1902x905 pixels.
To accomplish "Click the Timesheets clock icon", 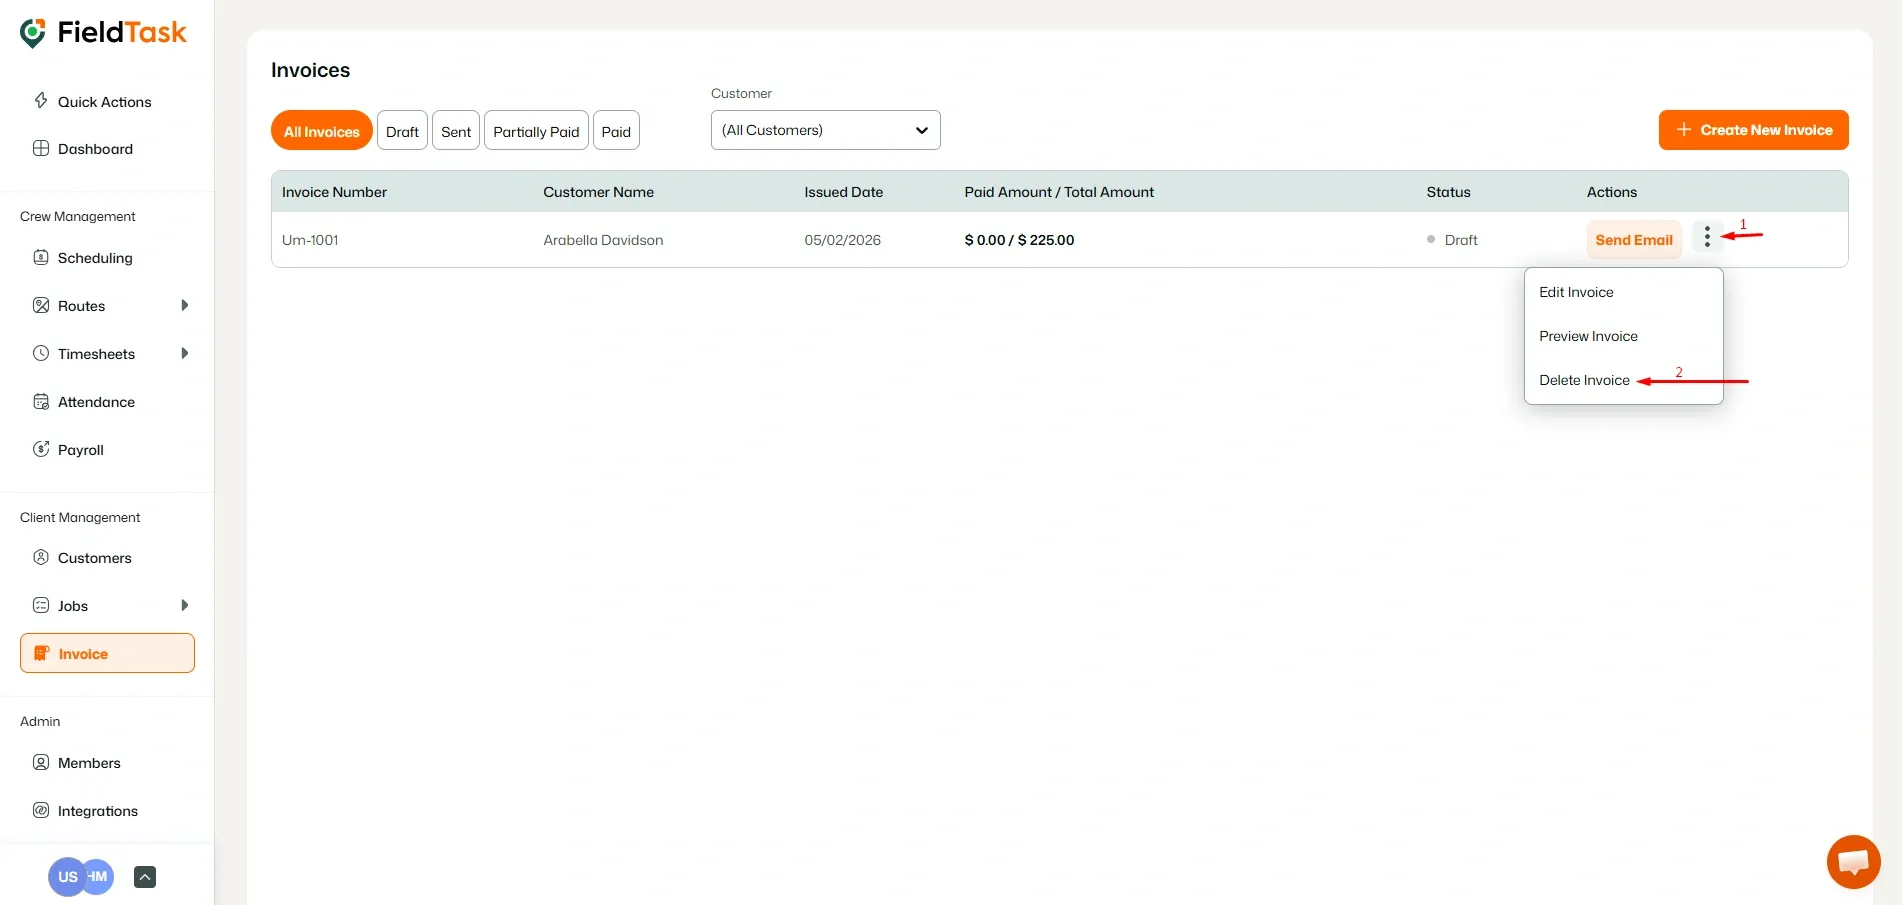I will 41,353.
